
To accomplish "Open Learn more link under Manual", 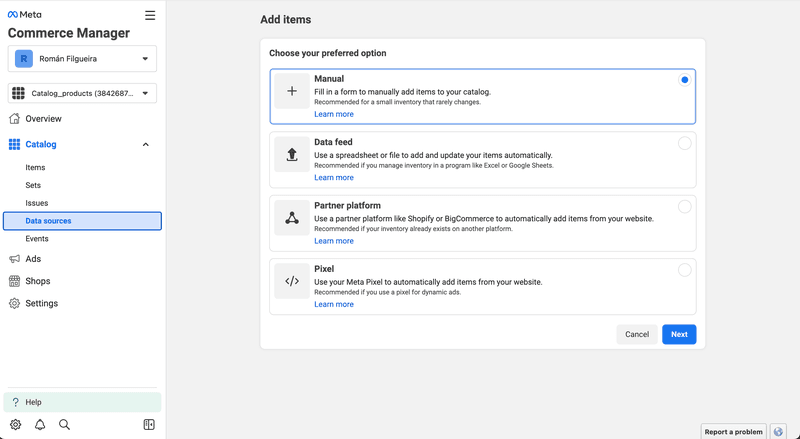I will pos(334,114).
